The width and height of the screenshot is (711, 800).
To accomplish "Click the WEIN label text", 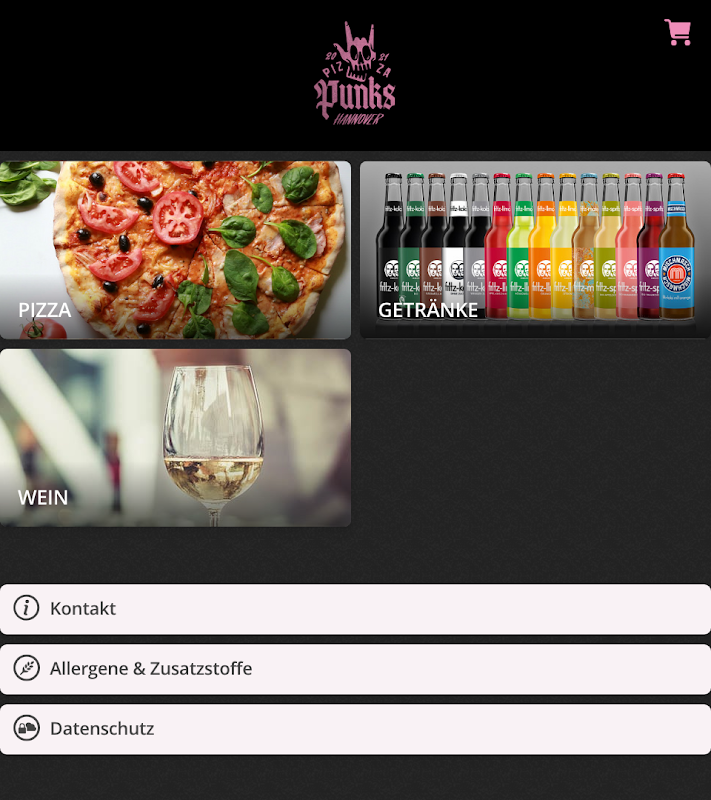I will click(x=43, y=497).
